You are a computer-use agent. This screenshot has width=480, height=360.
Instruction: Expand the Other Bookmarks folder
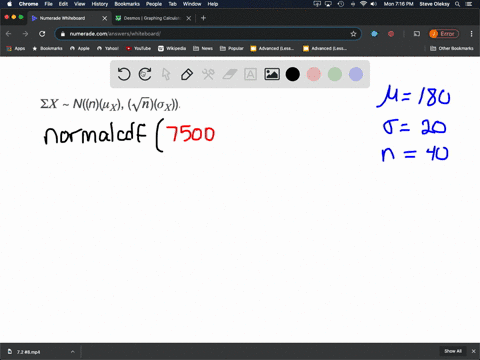[452, 48]
